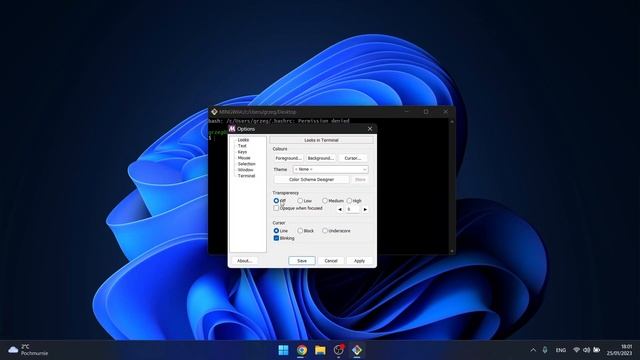
Task: Click the Looks in Terminal header
Action: [321, 140]
